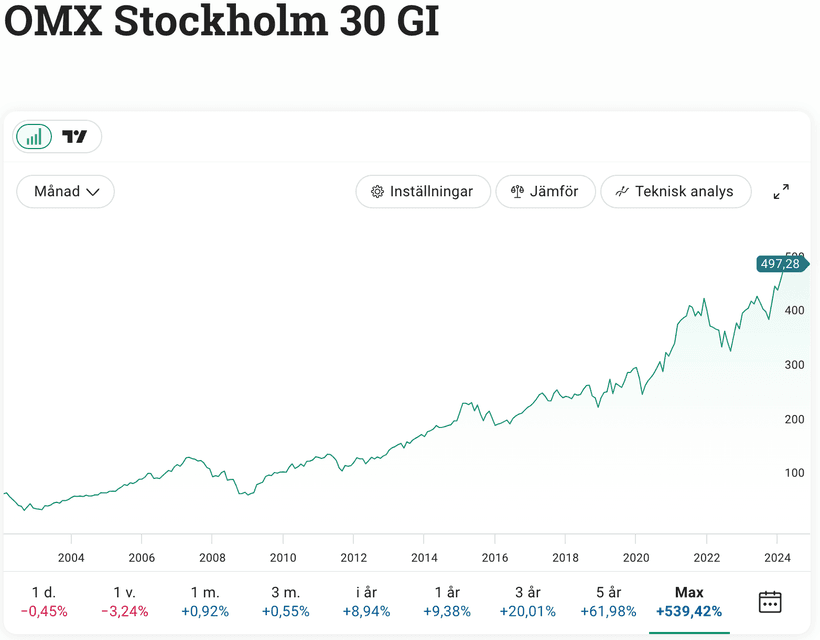Open the Månad interval dropdown
This screenshot has width=820, height=640.
pos(66,191)
